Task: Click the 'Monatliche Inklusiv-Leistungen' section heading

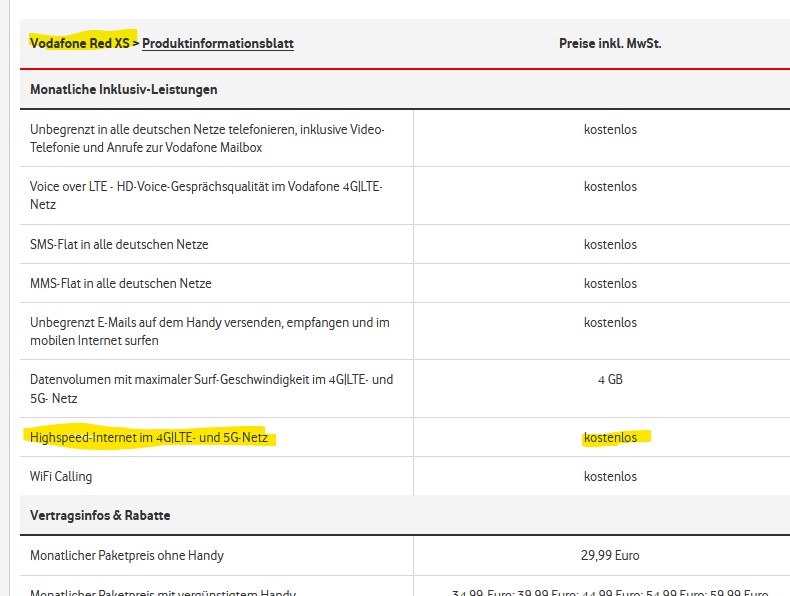Action: pos(123,90)
